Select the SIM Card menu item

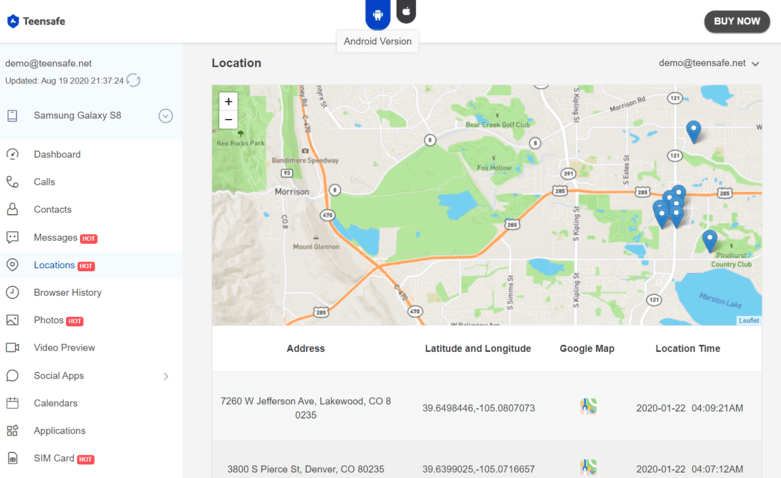54,458
